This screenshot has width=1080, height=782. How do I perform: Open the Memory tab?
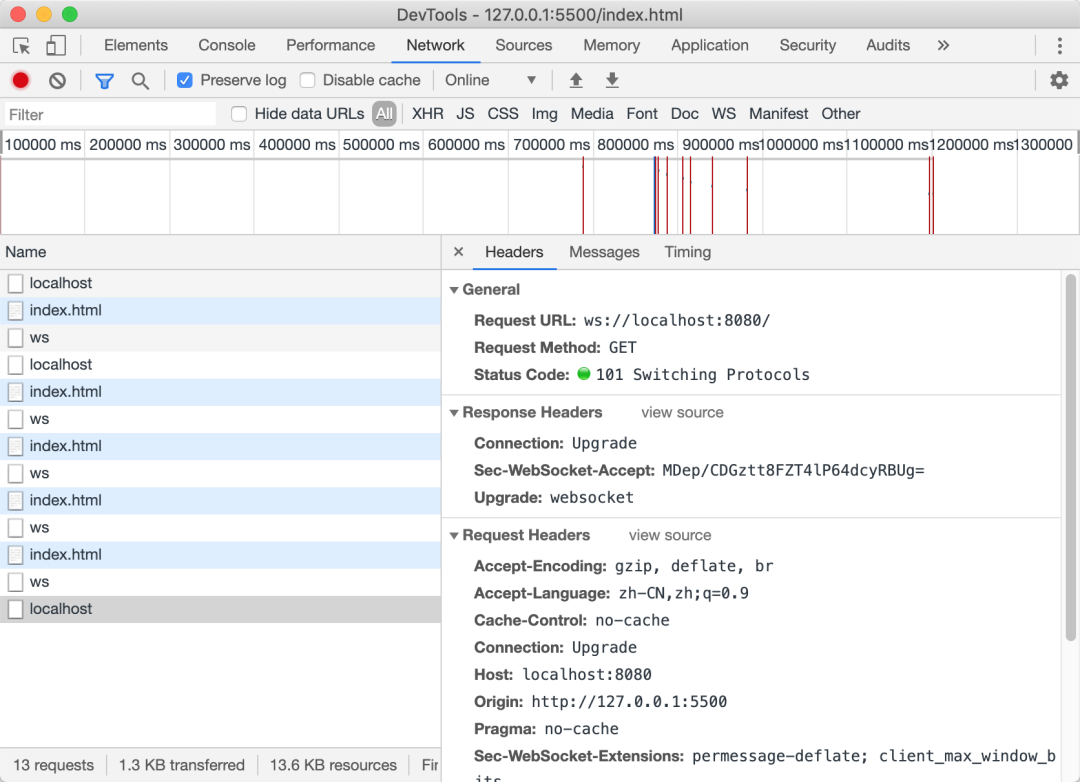612,45
